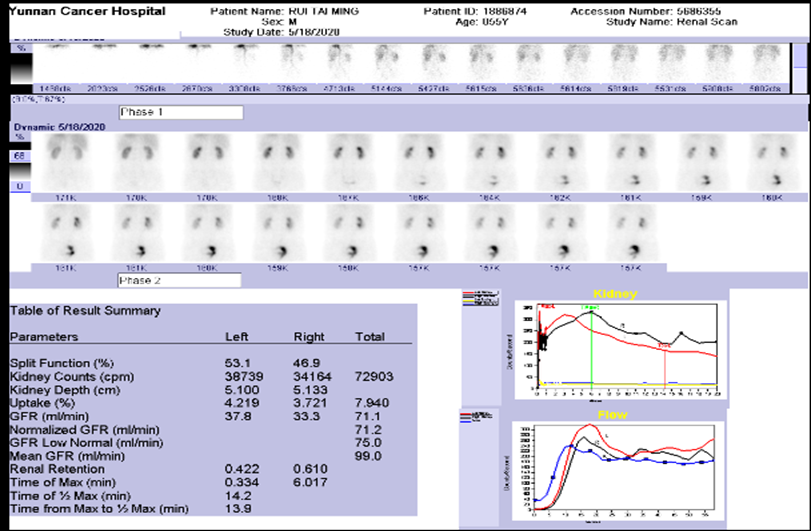Image resolution: width=811 pixels, height=531 pixels.
Task: Click the Left column header
Action: coord(236,337)
